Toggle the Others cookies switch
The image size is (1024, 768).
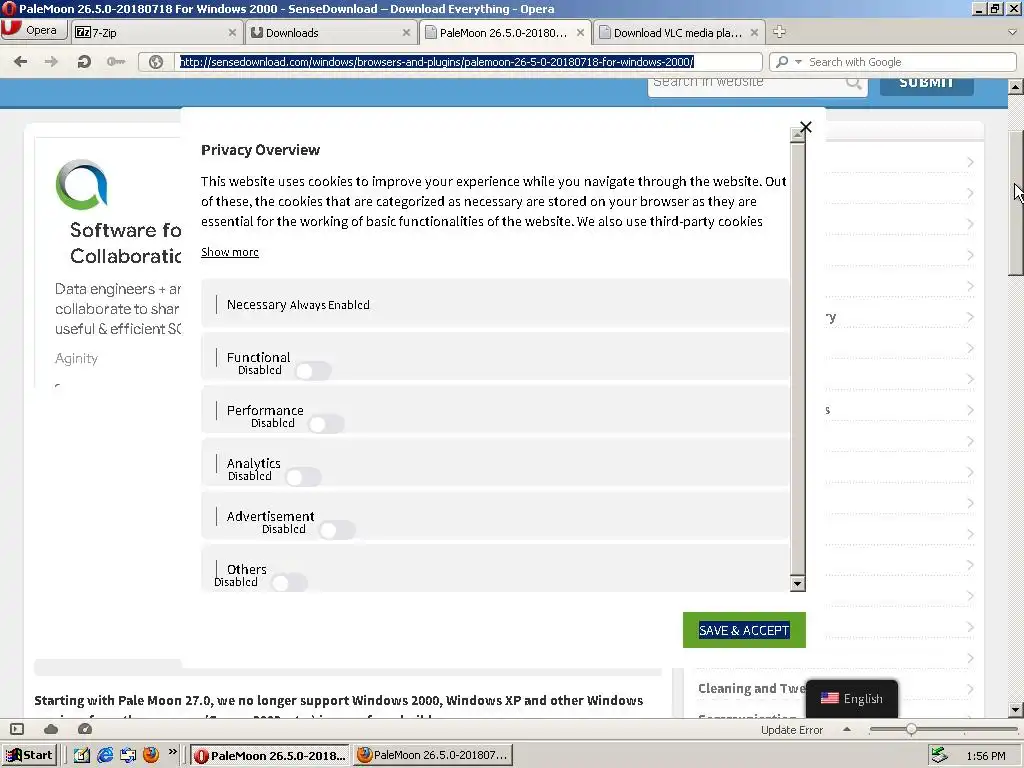point(289,583)
